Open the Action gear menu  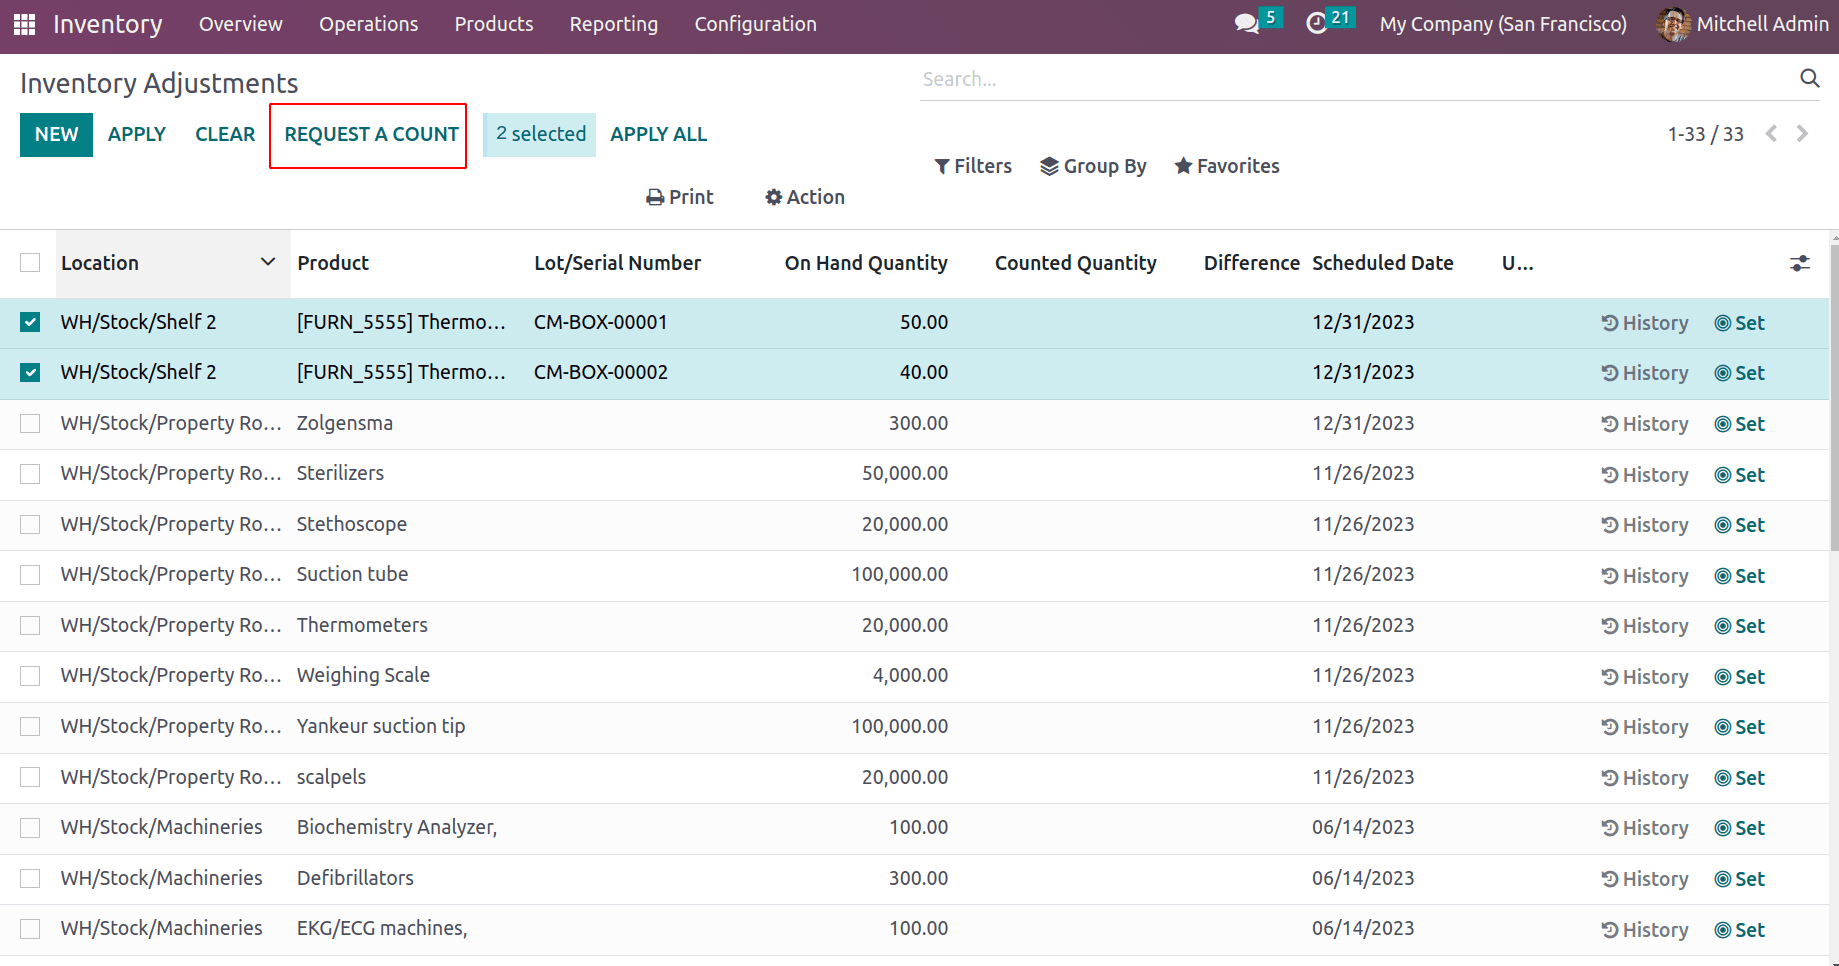coord(803,197)
